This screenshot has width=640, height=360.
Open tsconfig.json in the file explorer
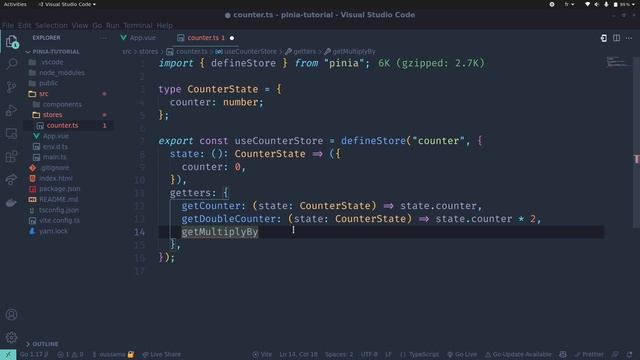(59, 210)
